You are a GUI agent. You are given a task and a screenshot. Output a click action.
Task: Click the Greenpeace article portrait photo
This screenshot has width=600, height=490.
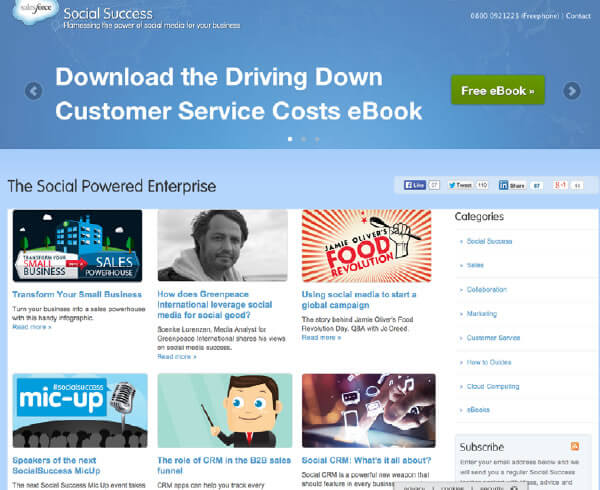tap(222, 245)
